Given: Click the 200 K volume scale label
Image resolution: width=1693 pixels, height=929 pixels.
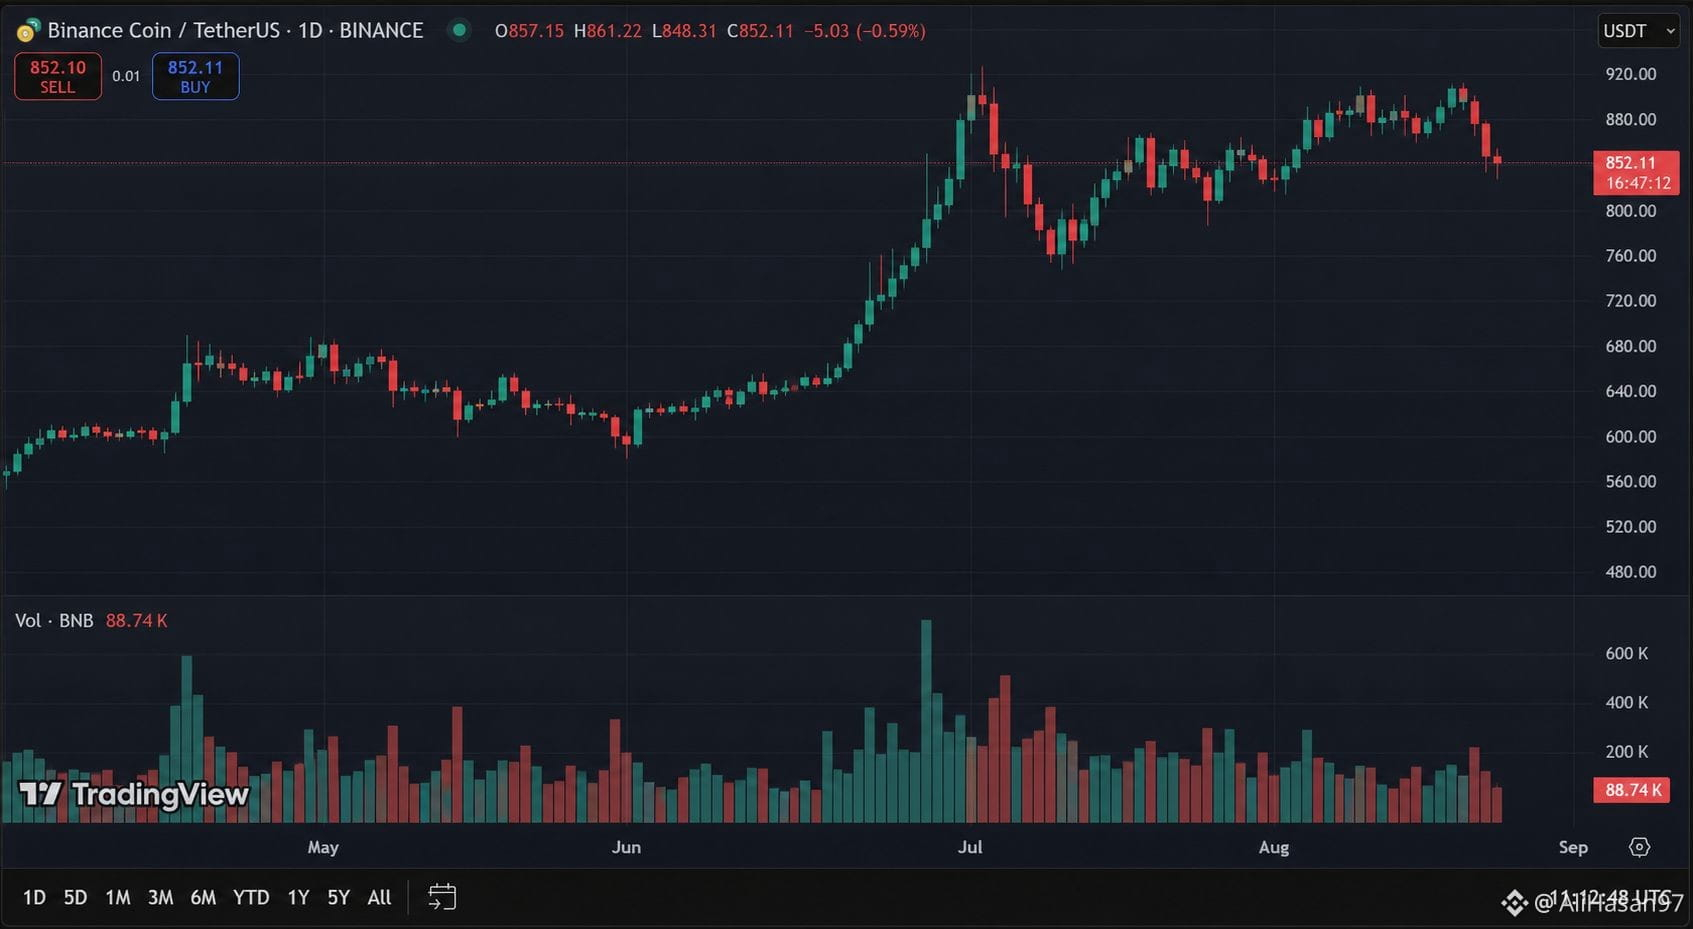Looking at the screenshot, I should pyautogui.click(x=1626, y=751).
